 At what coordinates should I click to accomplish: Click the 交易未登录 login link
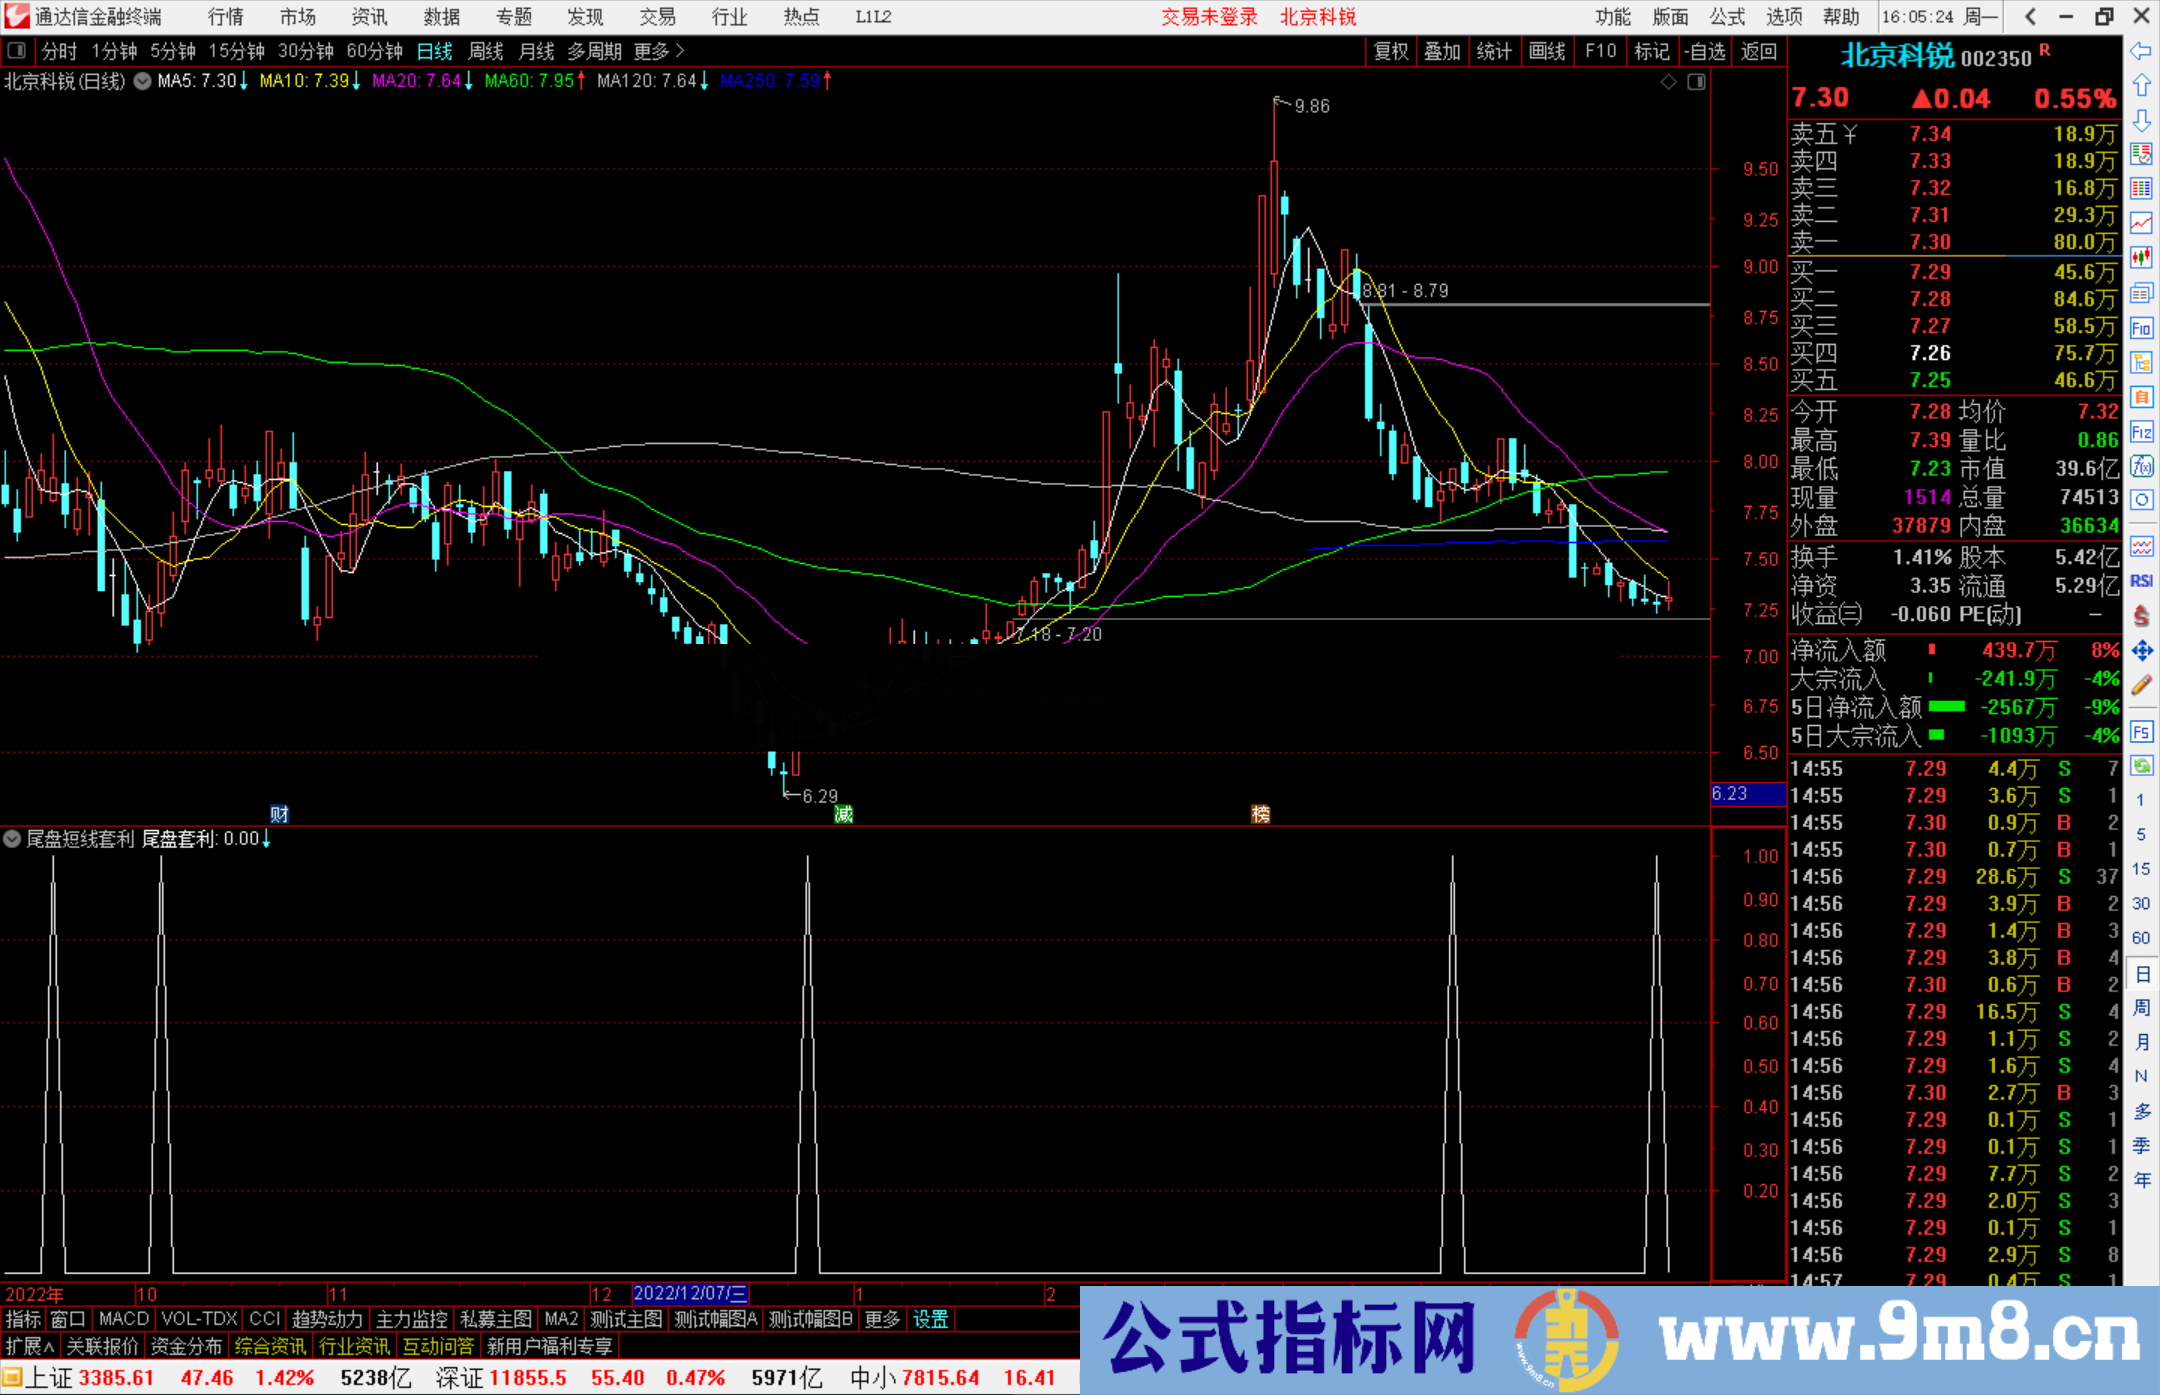1210,17
